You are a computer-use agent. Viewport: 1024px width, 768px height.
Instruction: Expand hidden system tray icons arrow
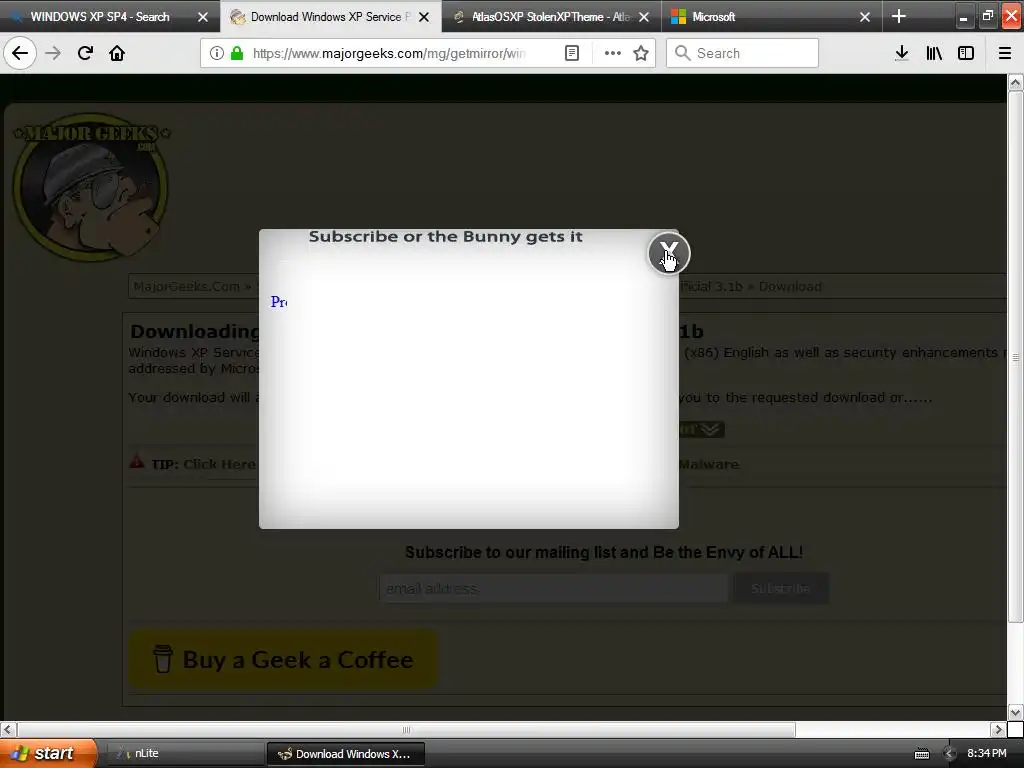[x=950, y=754]
